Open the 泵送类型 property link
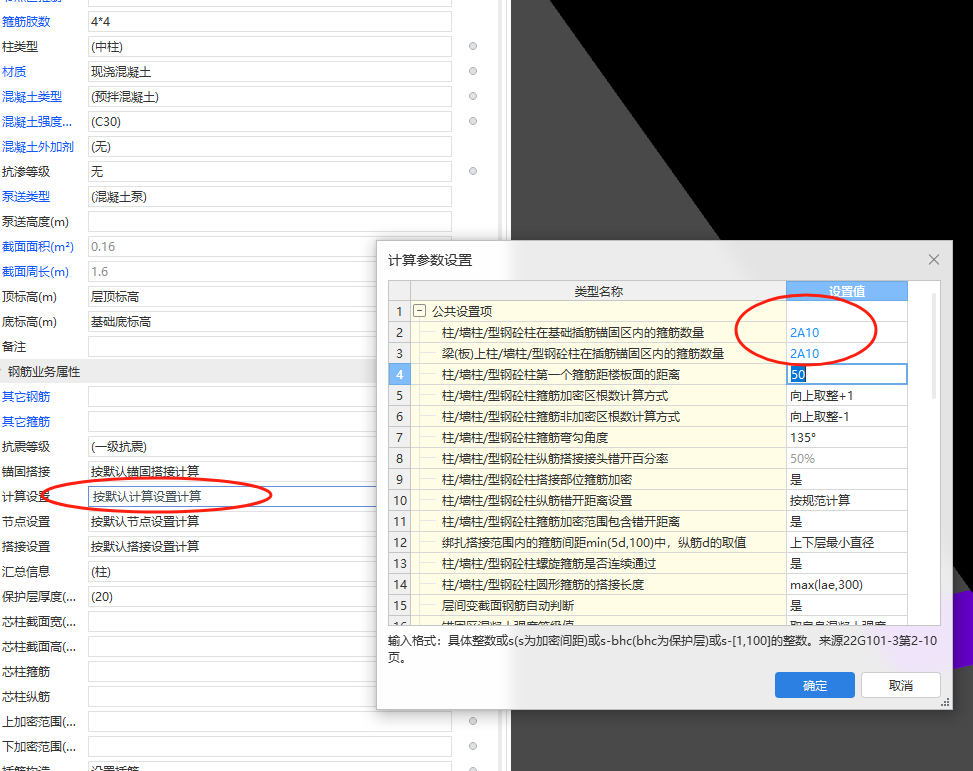Viewport: 973px width, 771px height. point(26,197)
